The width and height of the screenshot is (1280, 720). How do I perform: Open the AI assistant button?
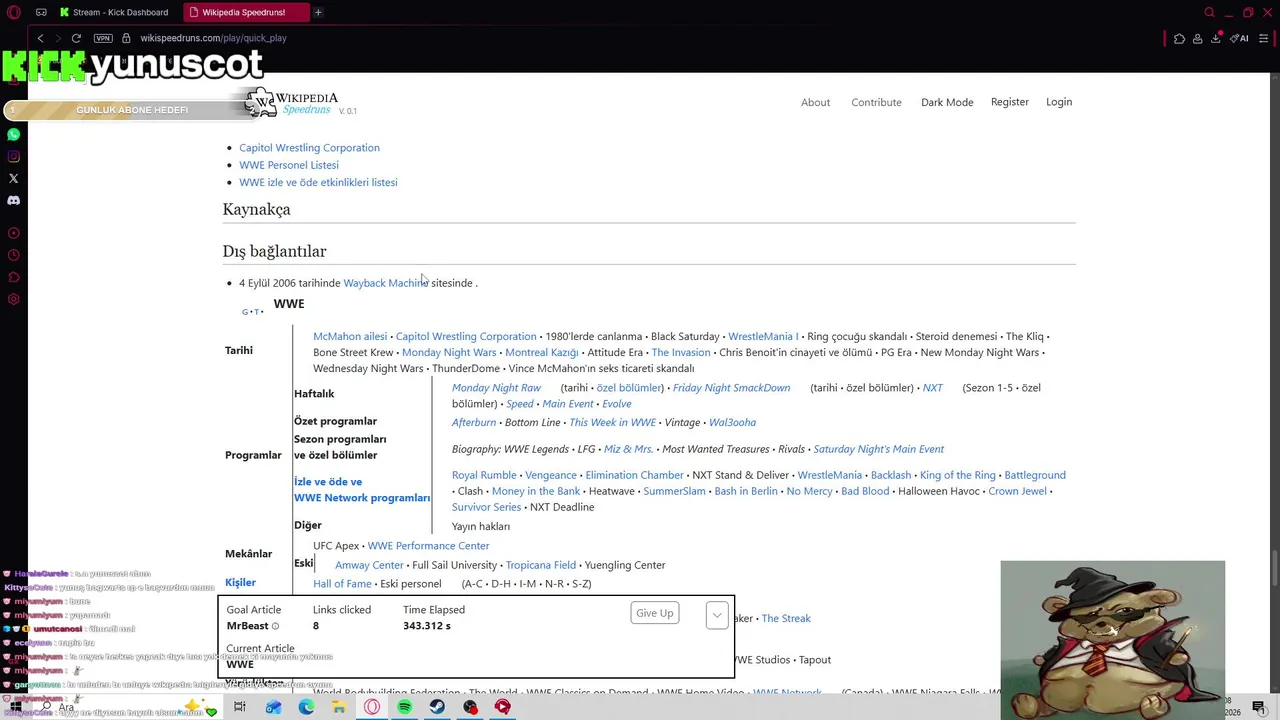[x=1239, y=38]
